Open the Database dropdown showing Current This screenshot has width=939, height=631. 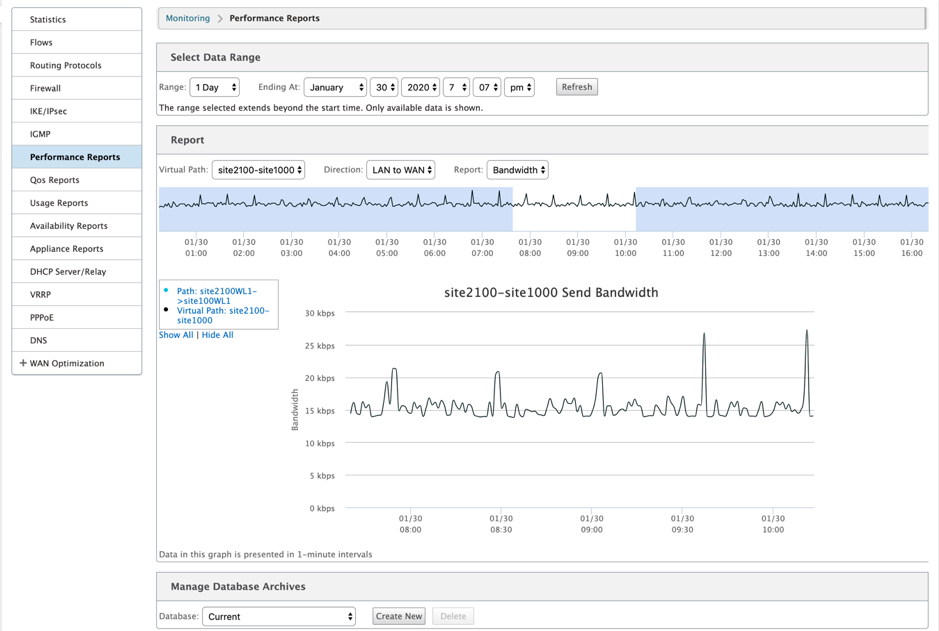[x=279, y=616]
